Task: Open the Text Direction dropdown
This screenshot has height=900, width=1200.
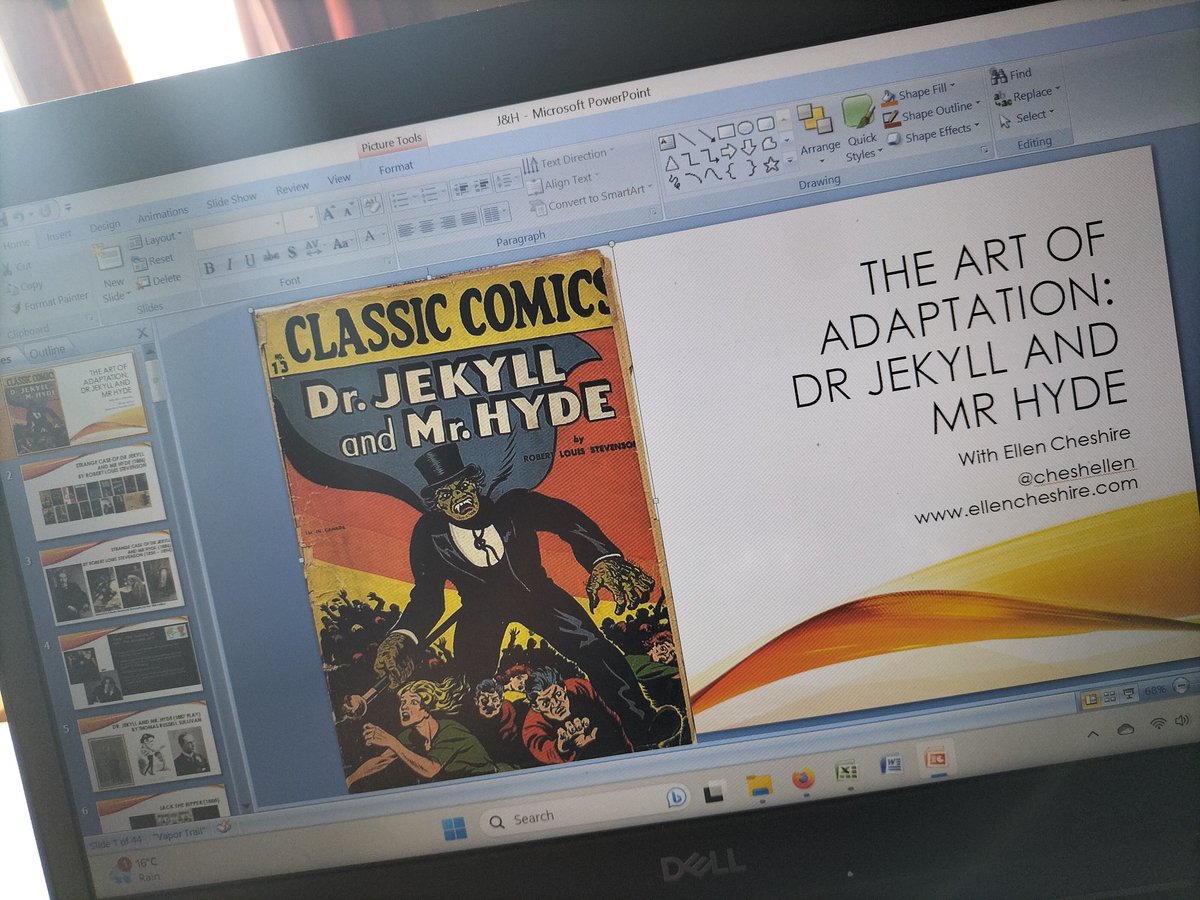Action: click(x=568, y=159)
